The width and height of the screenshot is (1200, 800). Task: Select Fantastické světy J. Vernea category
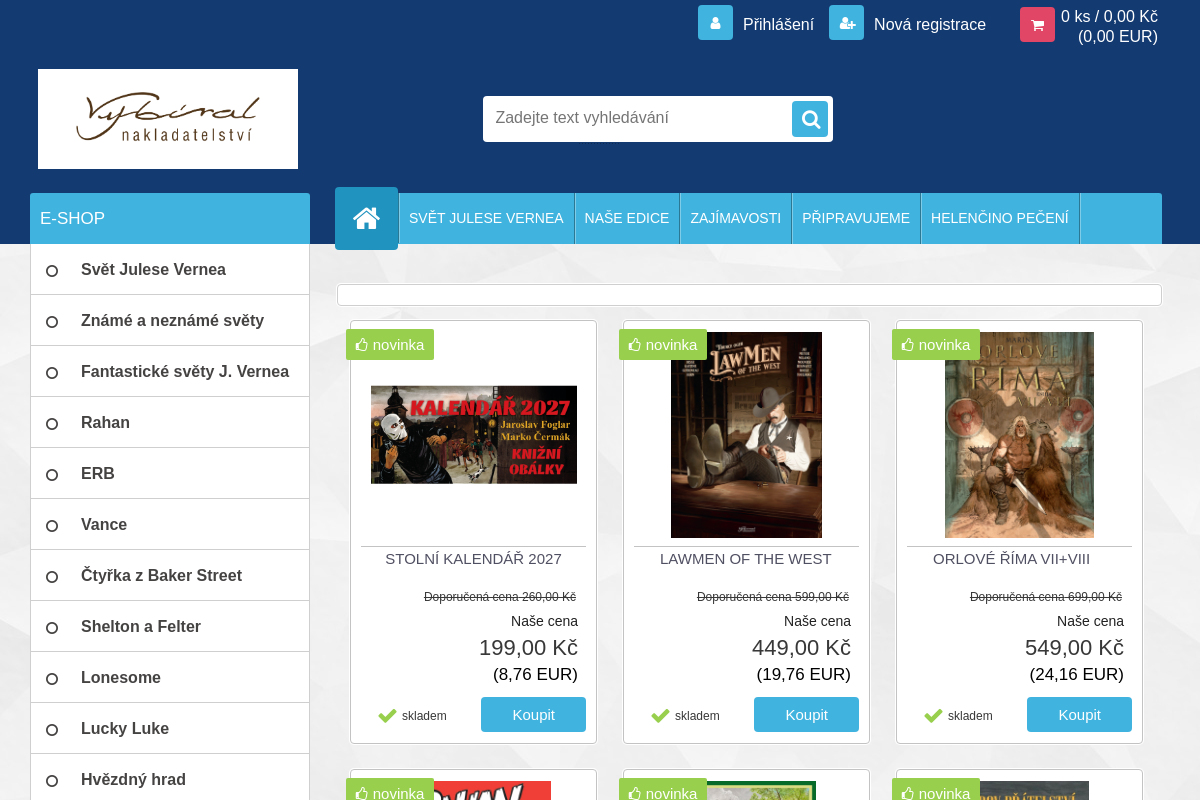tap(170, 372)
